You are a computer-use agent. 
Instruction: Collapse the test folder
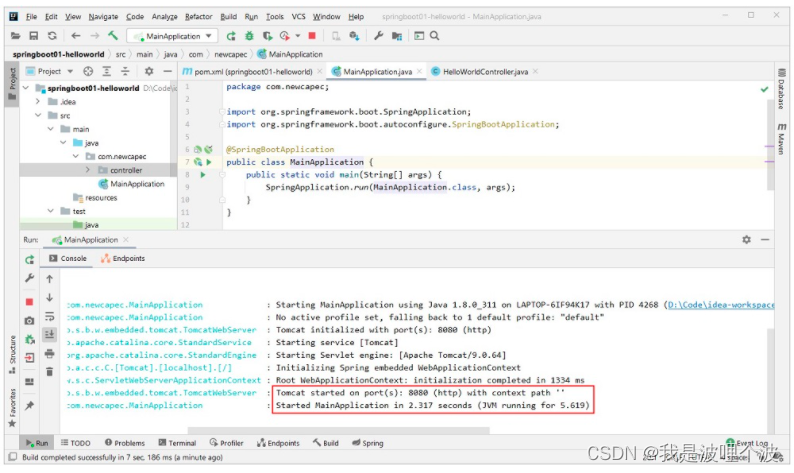[51, 211]
